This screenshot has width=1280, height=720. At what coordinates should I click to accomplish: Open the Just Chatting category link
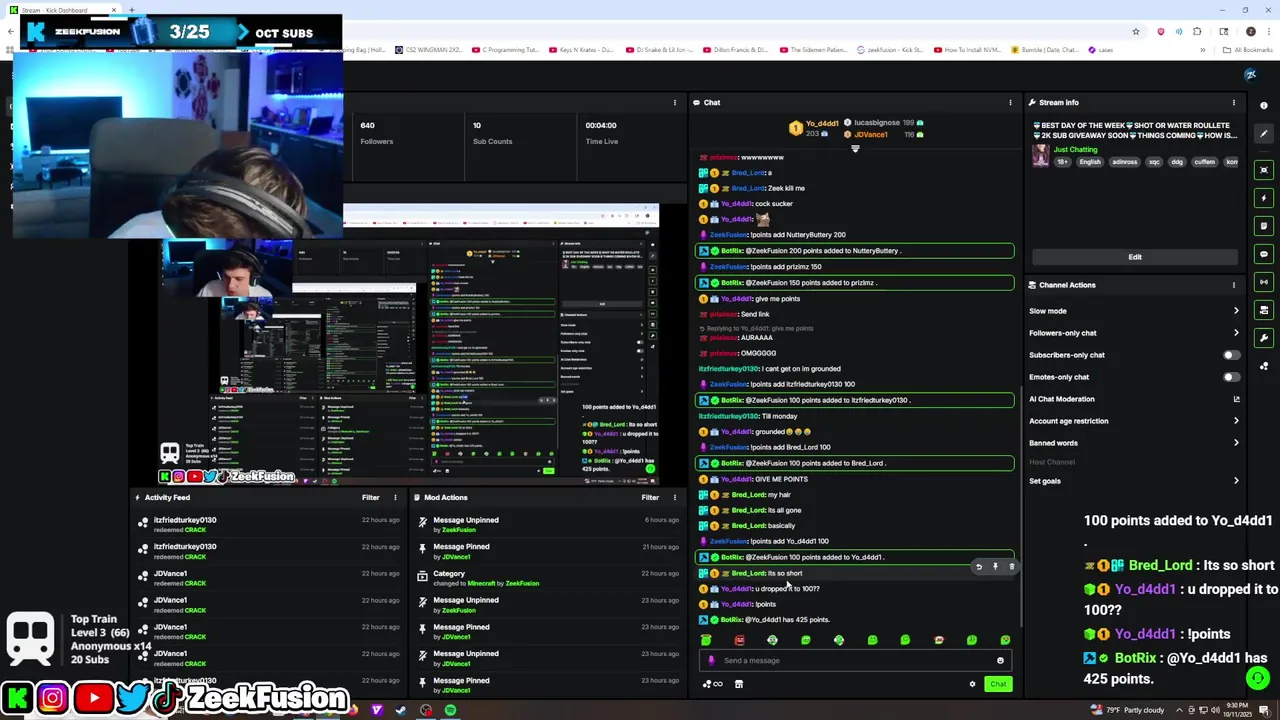pos(1075,149)
